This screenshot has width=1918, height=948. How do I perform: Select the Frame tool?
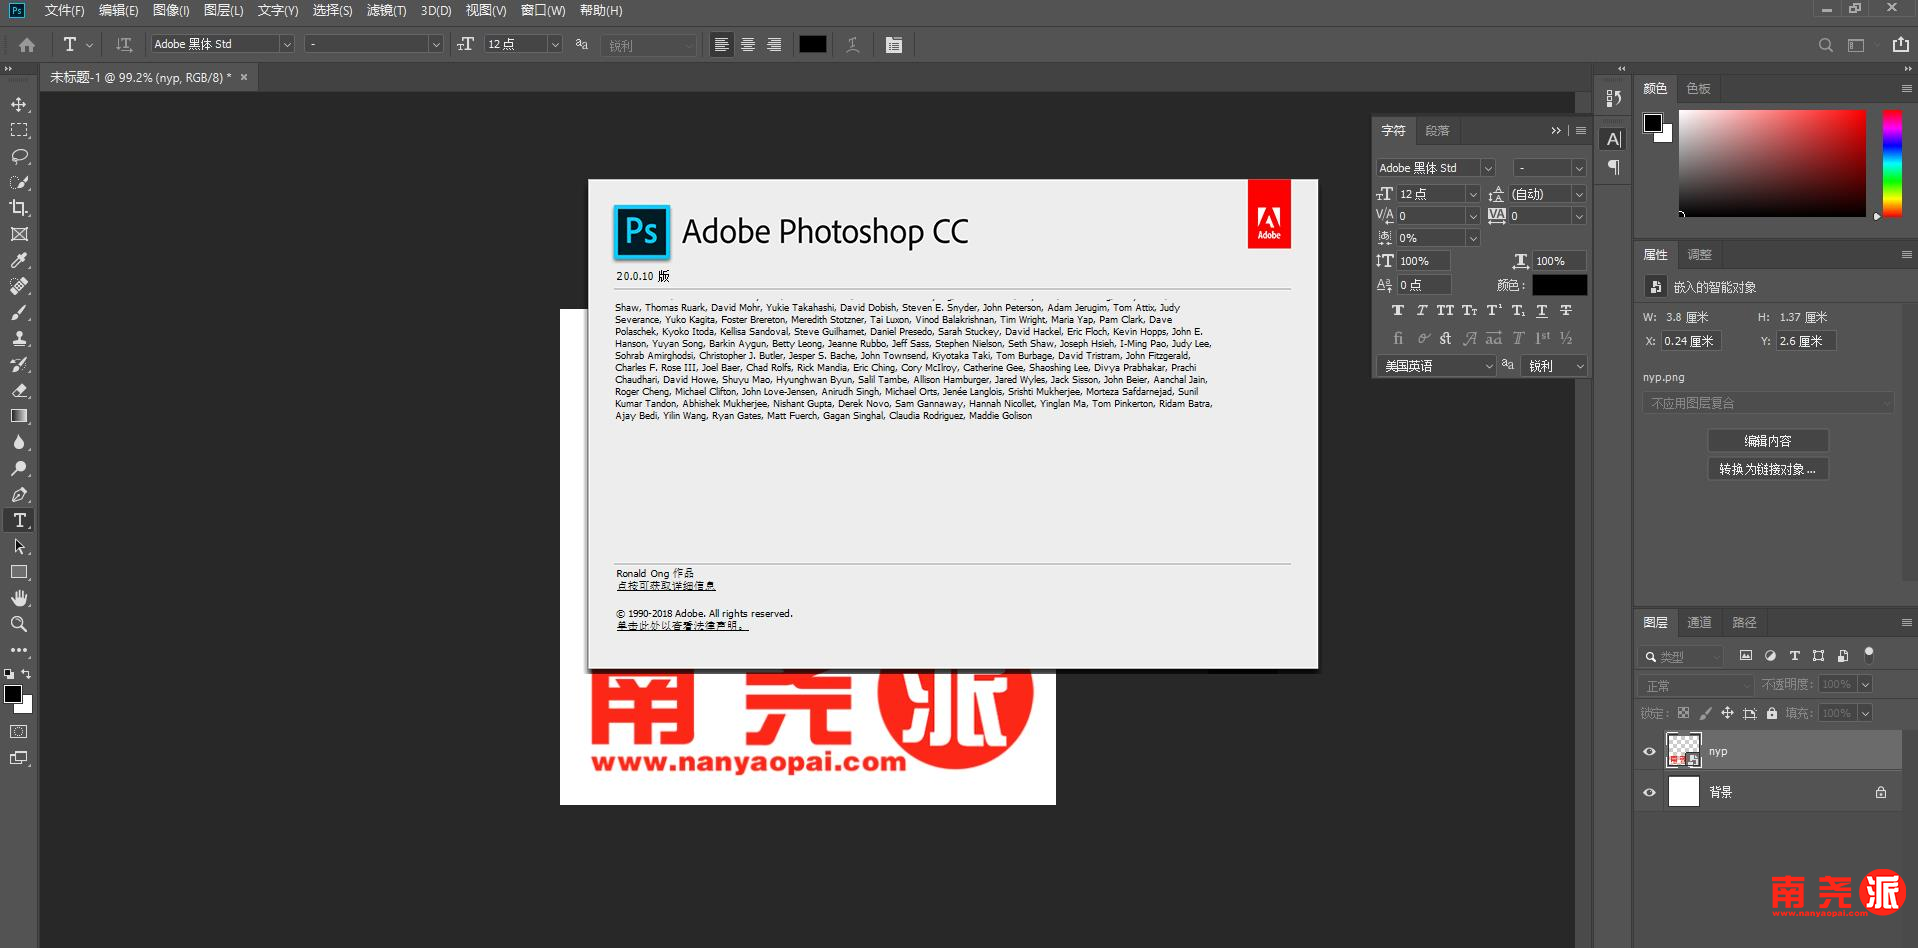(19, 234)
